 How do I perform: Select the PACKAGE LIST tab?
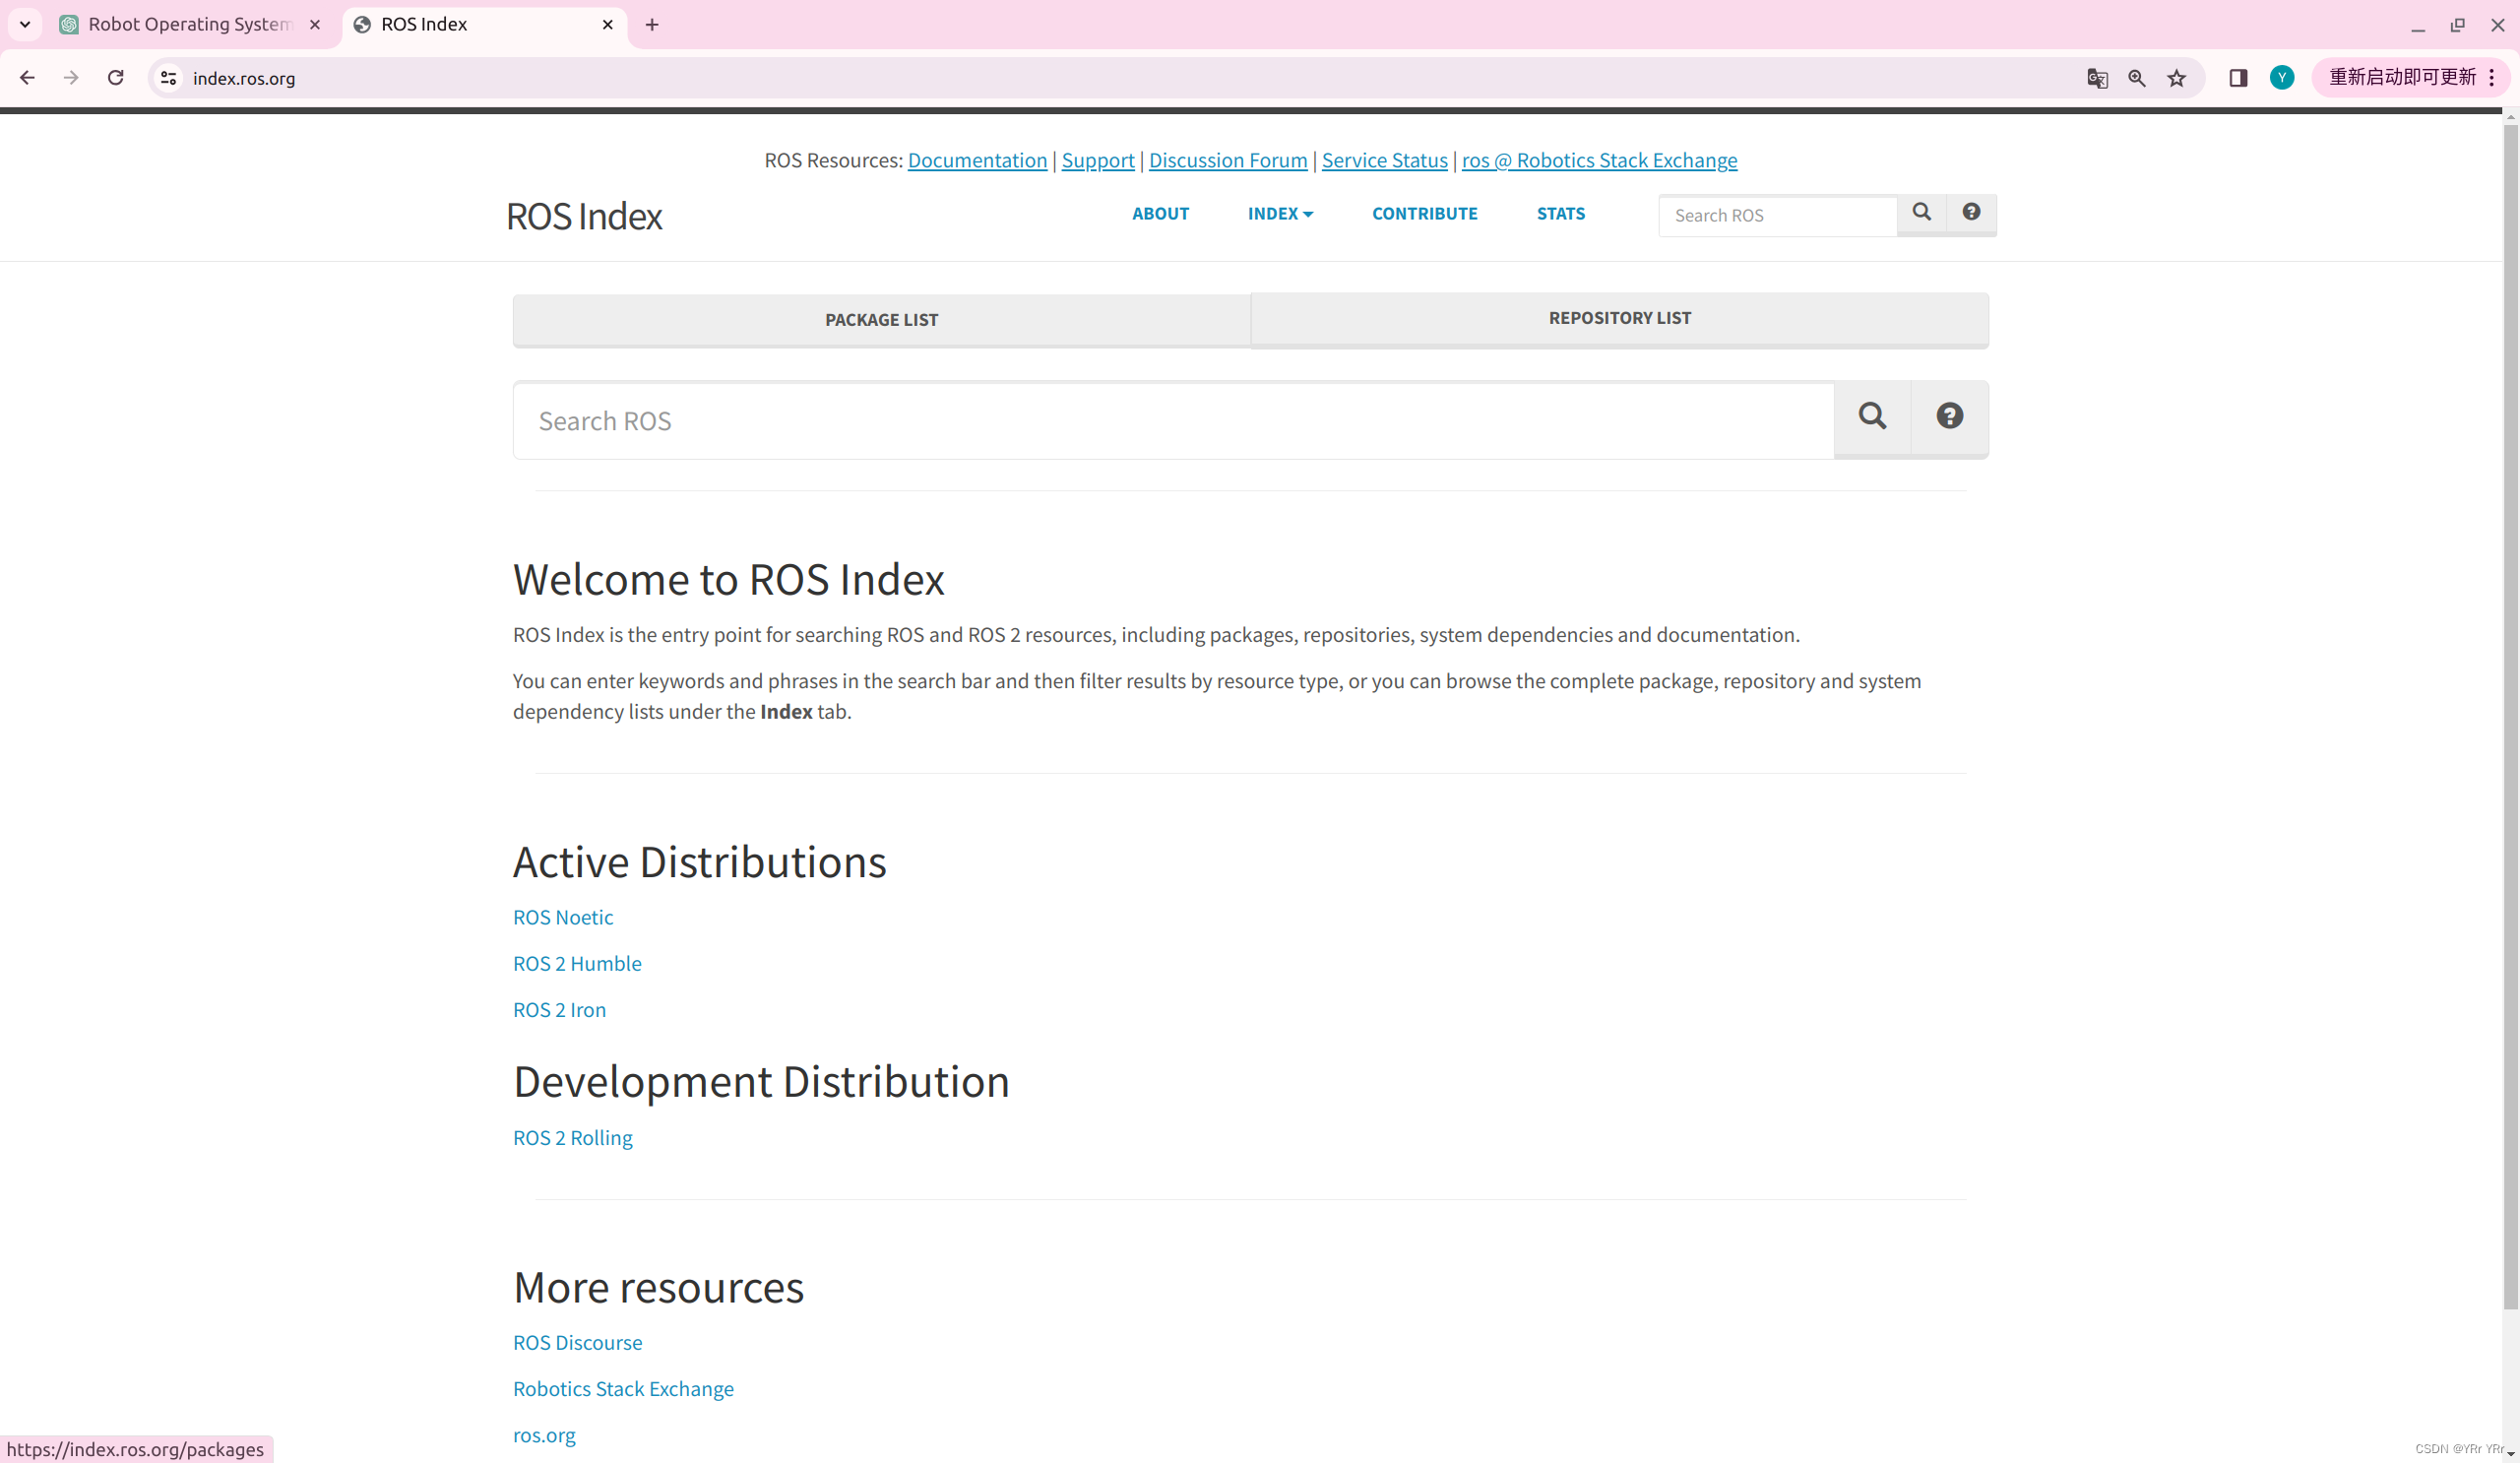[881, 320]
